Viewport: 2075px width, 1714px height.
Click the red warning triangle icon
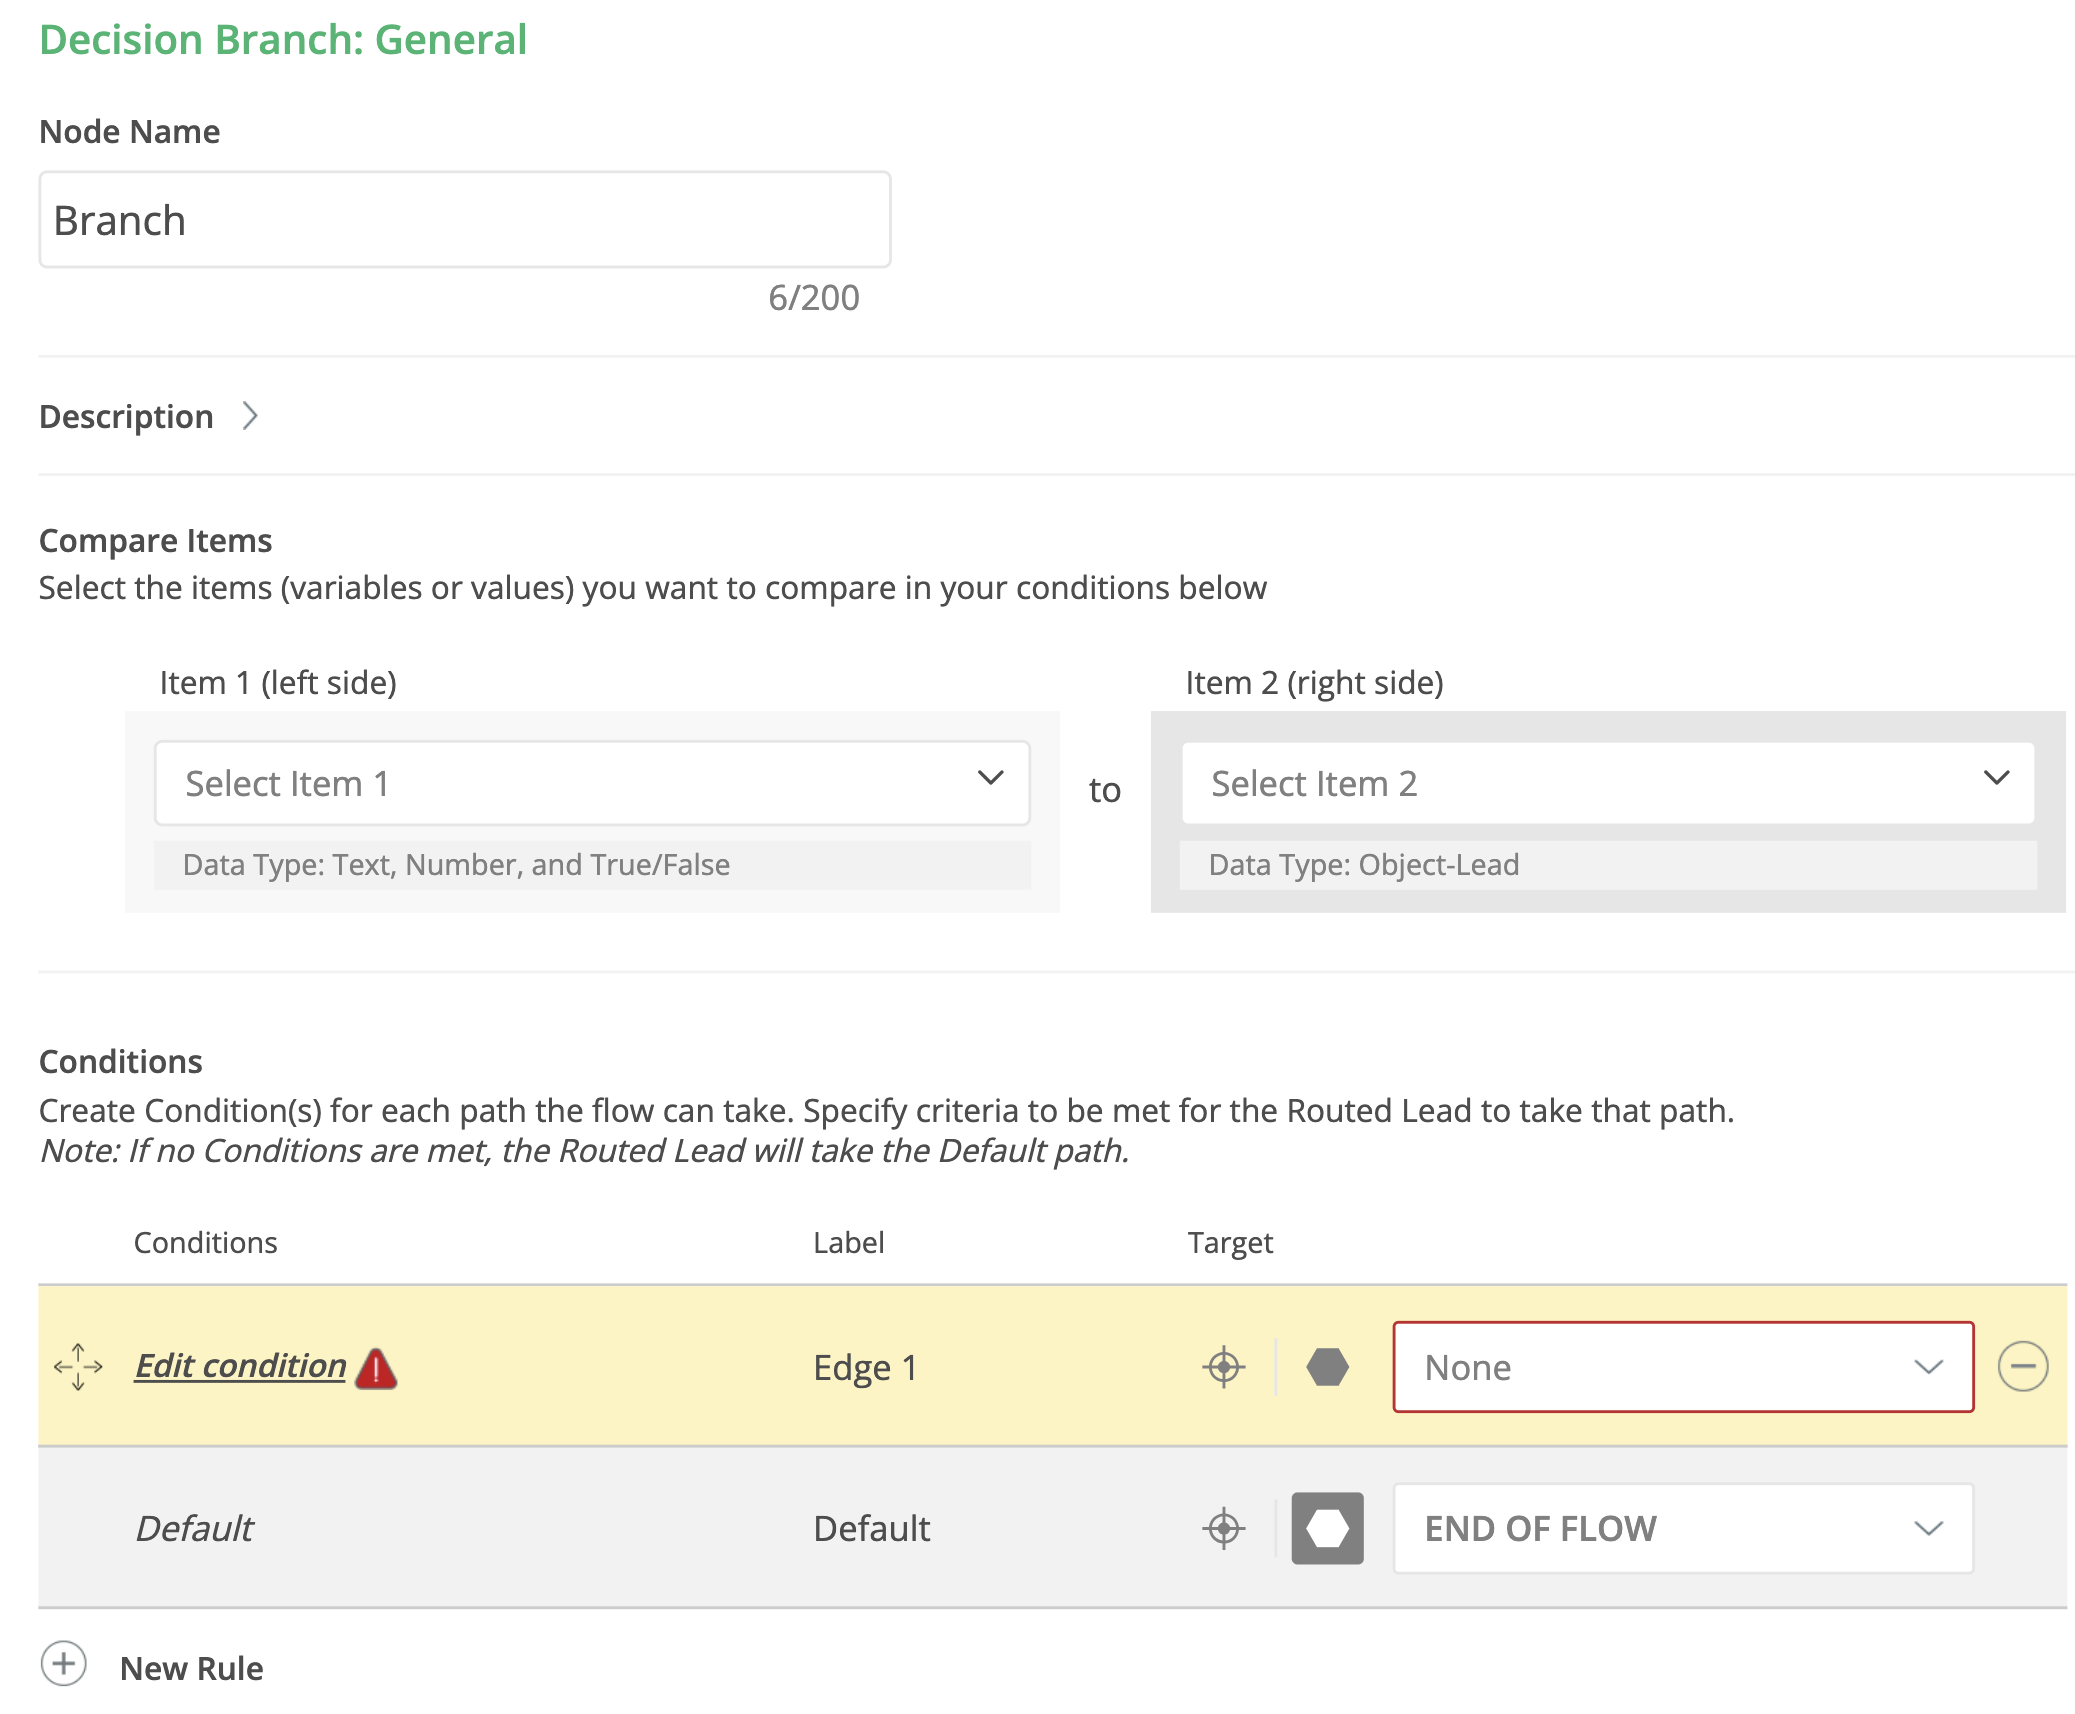pos(376,1369)
